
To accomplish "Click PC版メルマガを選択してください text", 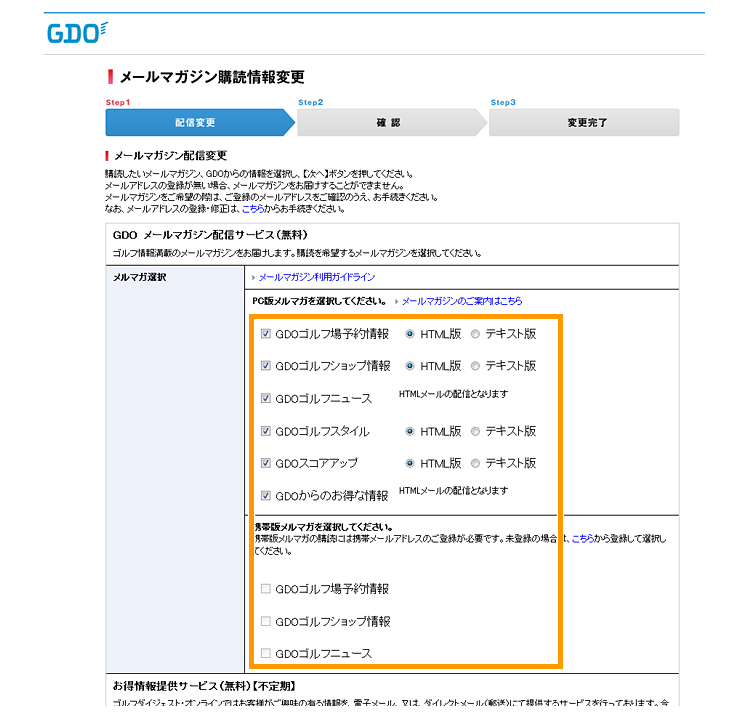I will coord(319,301).
